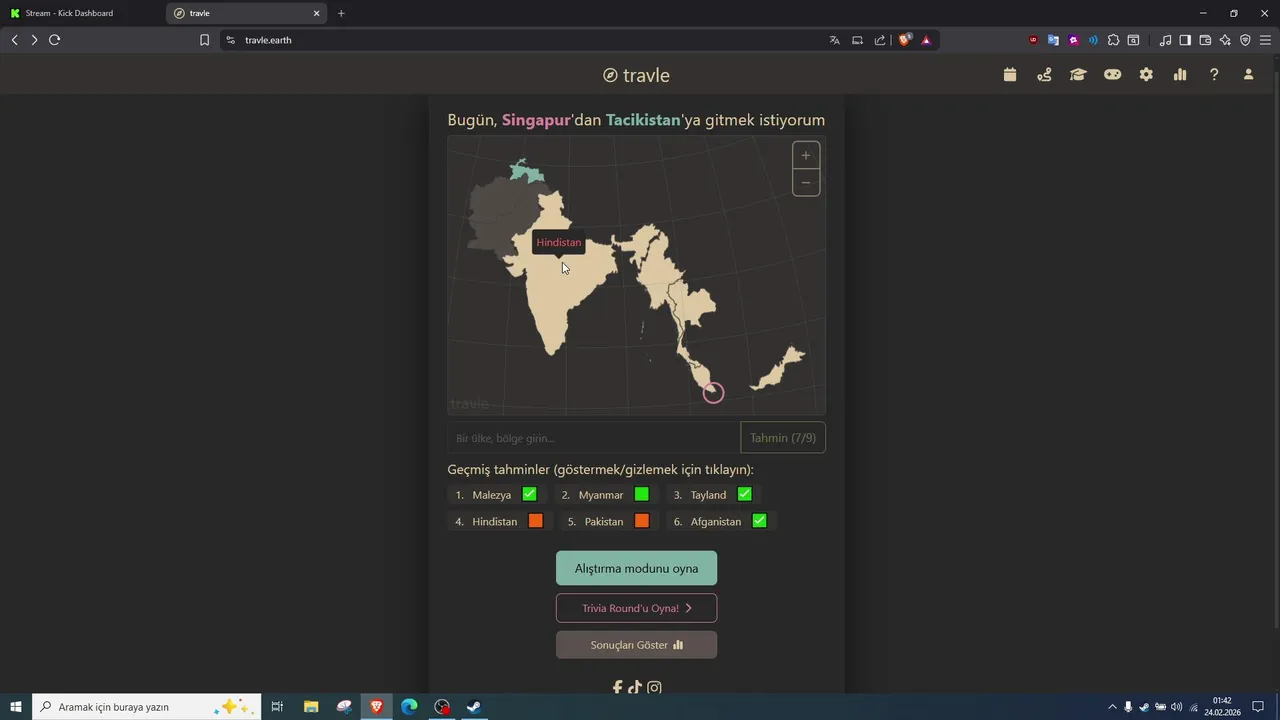Click the Brave Rewards triangle icon
This screenshot has width=1280, height=720.
click(926, 40)
